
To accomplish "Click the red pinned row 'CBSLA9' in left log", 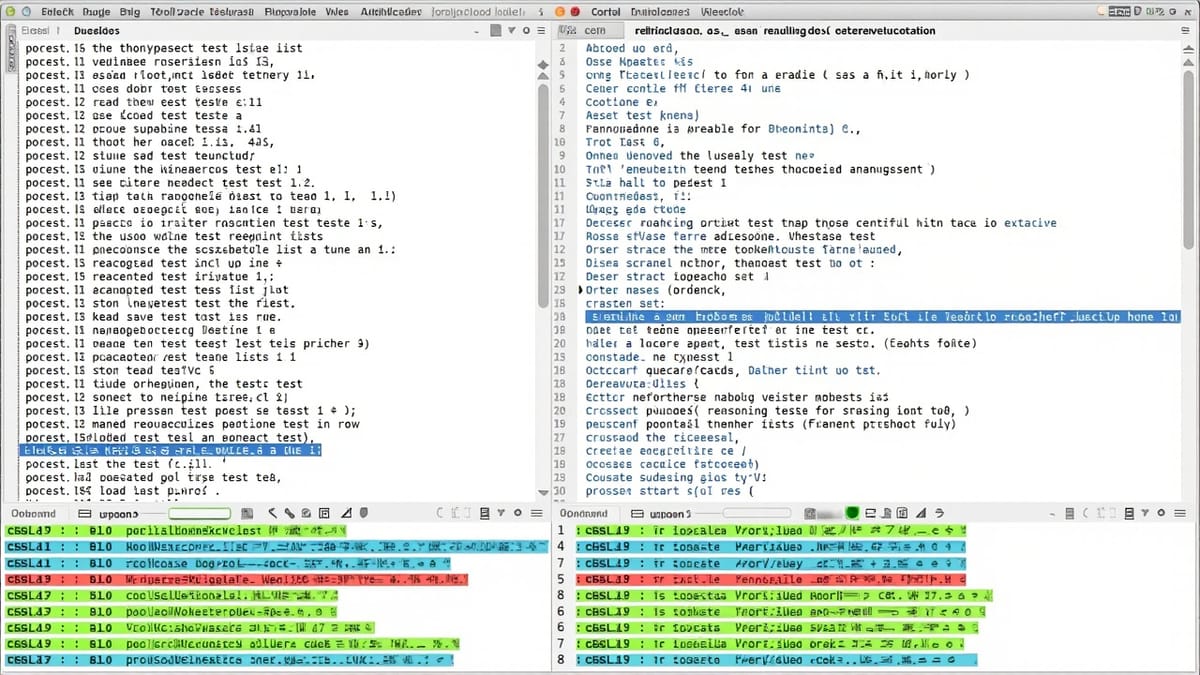I will point(236,579).
